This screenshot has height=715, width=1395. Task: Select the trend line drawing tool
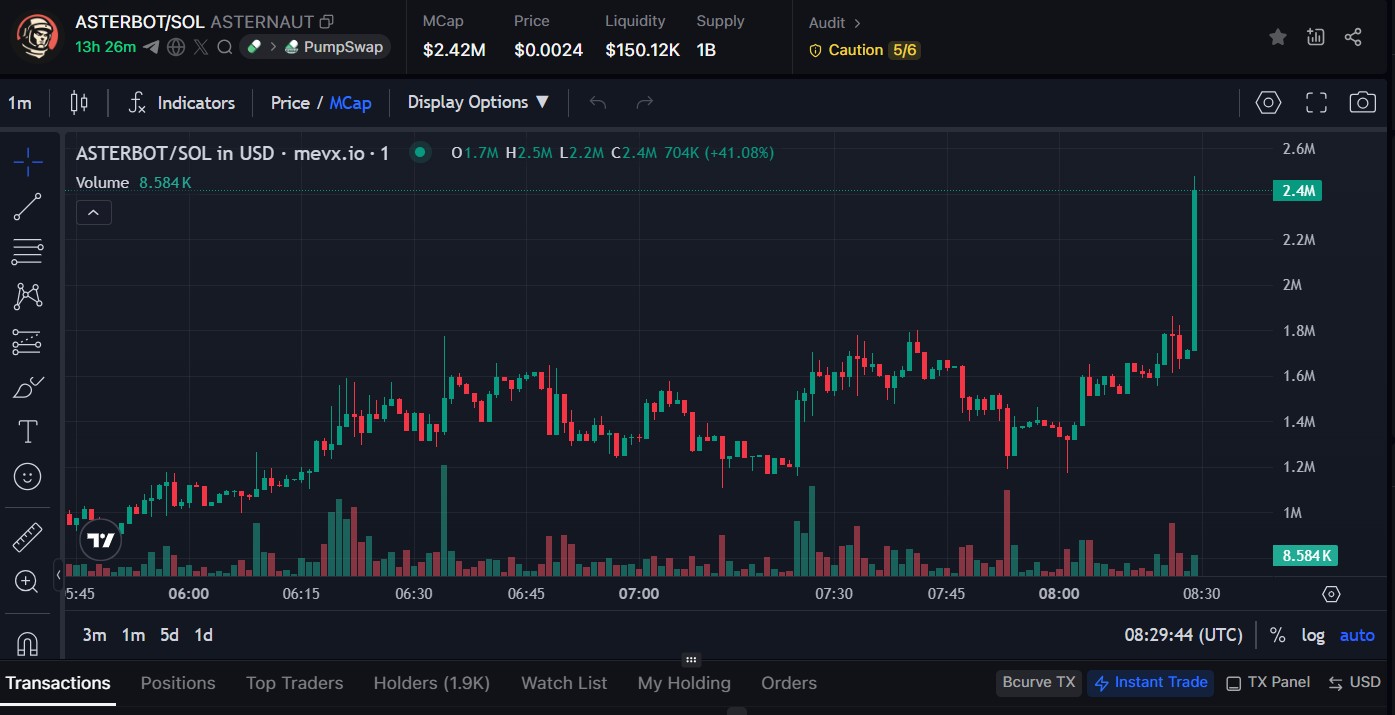(27, 207)
